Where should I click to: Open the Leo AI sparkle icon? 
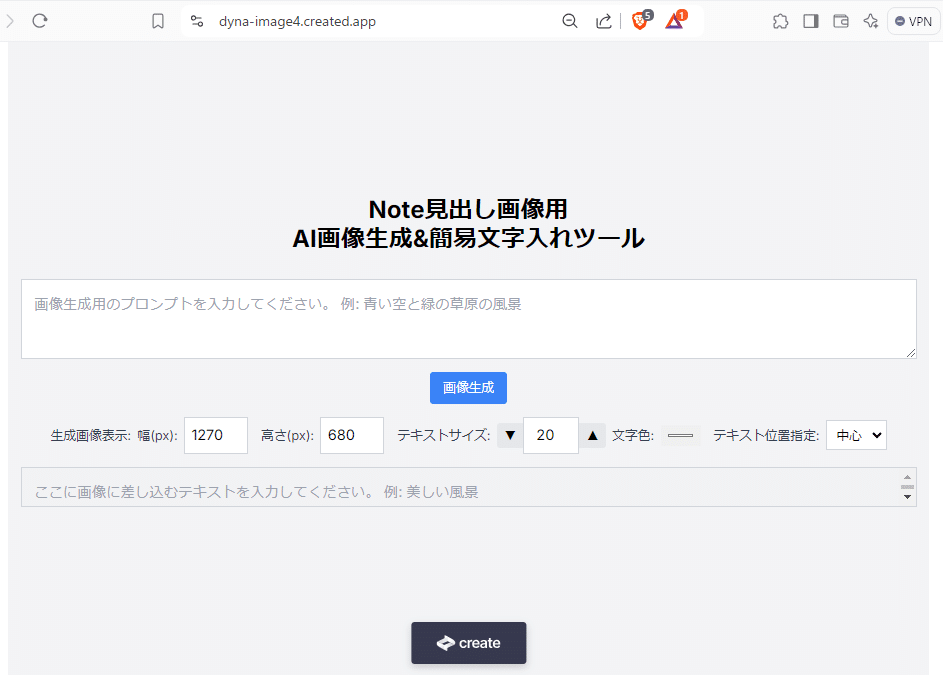point(870,22)
